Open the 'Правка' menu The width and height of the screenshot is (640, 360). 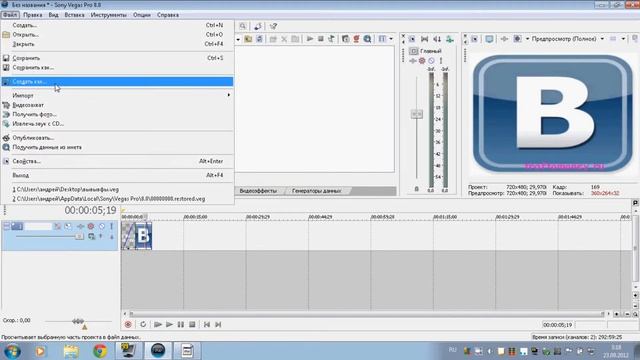click(33, 15)
